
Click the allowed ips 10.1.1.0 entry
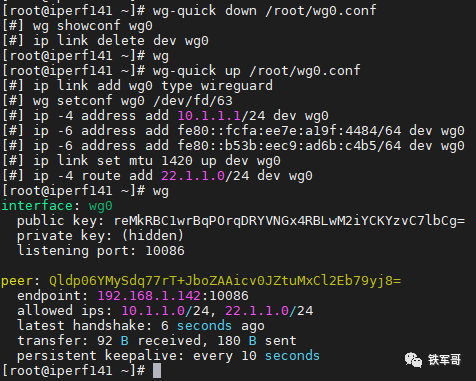tap(165, 311)
